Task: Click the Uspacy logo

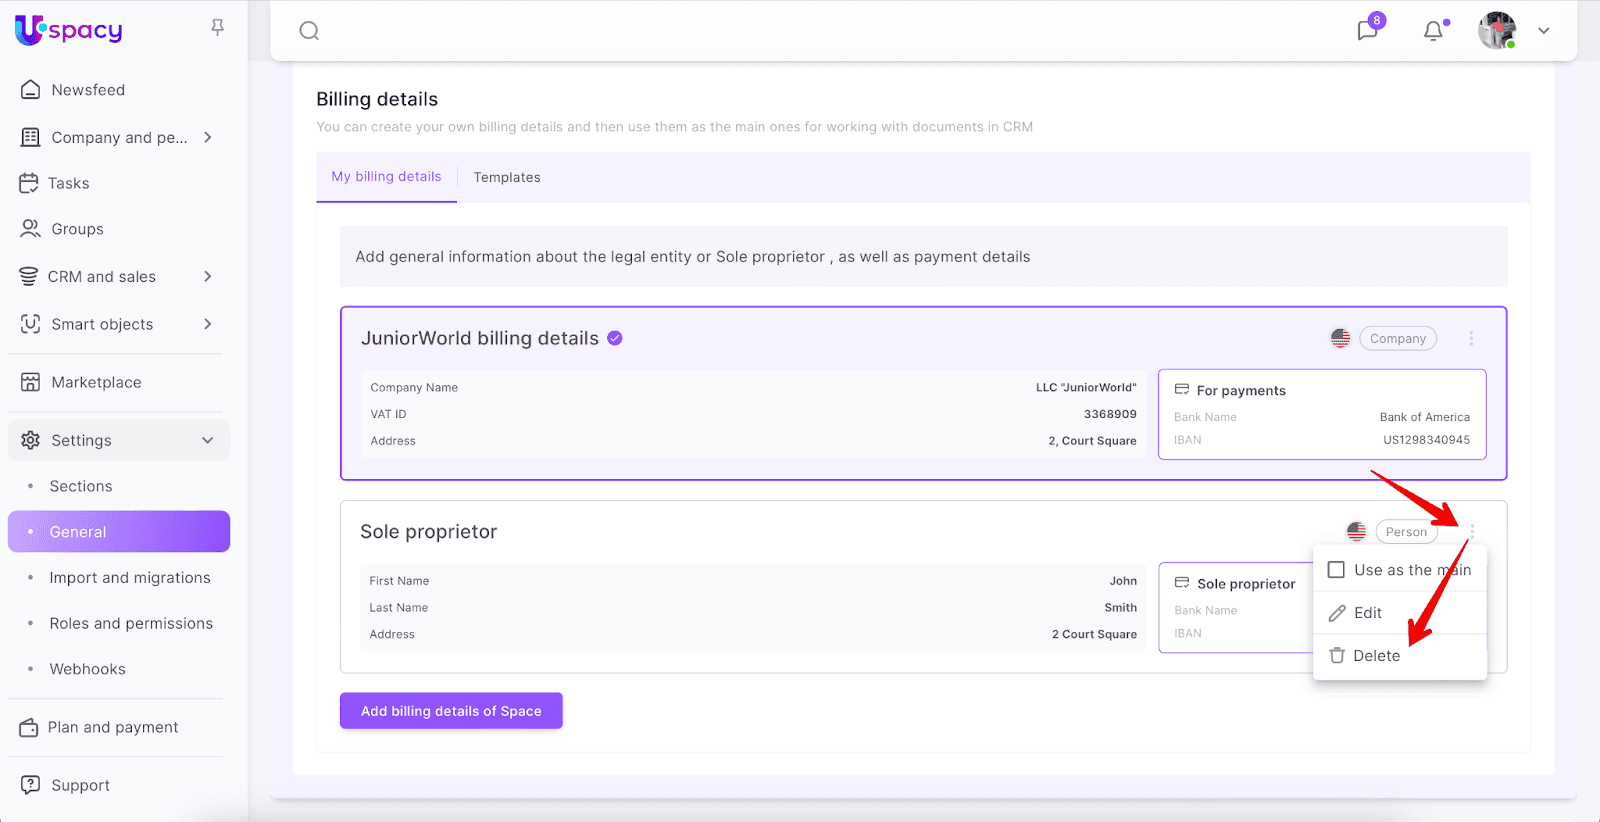Action: 69,30
